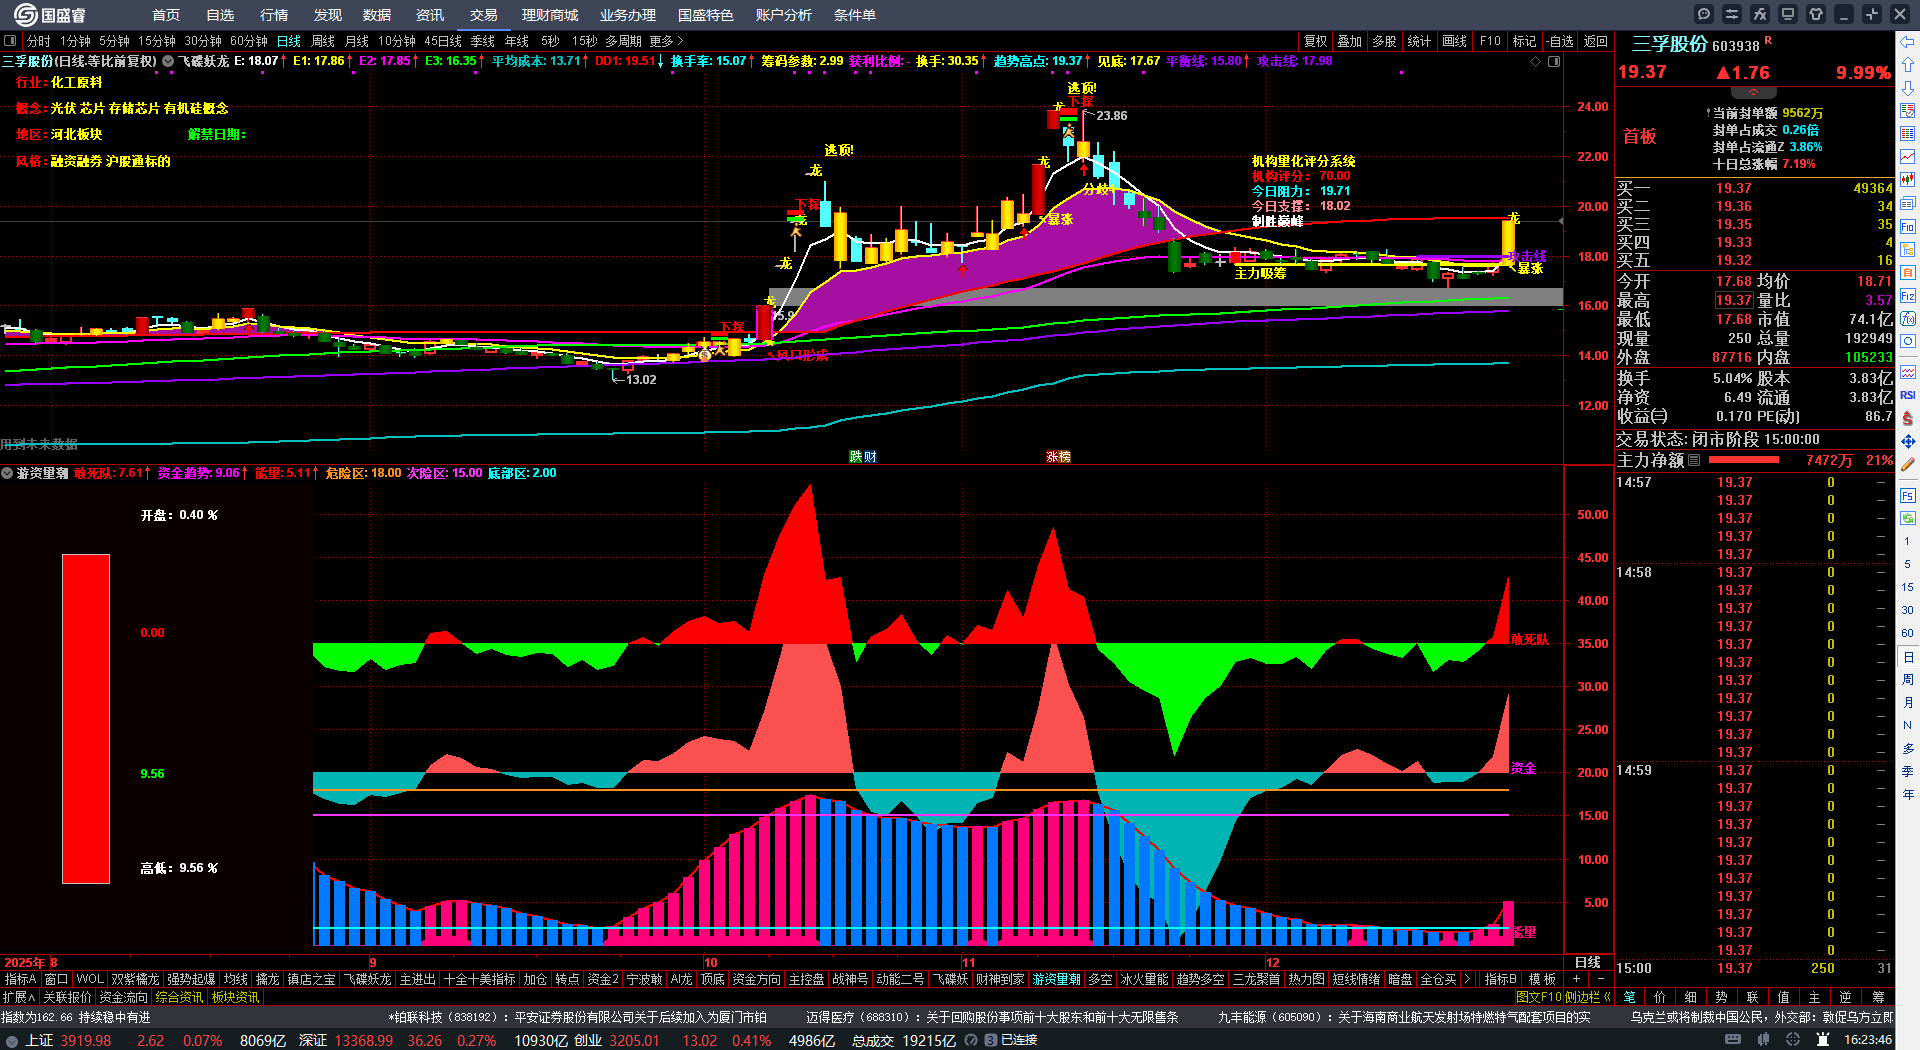Image resolution: width=1920 pixels, height=1050 pixels.
Task: Click the 统计 statistics button
Action: coord(1419,41)
